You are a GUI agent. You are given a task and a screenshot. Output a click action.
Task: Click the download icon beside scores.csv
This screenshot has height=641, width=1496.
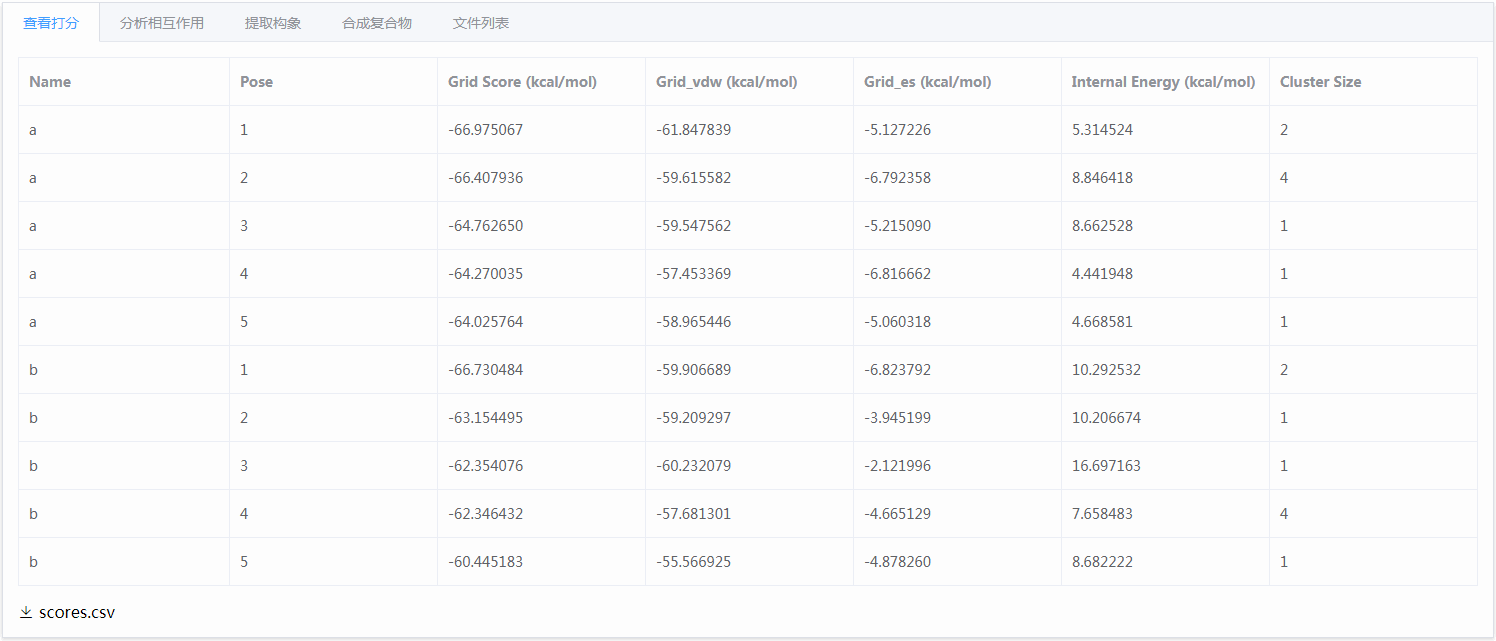pos(26,612)
